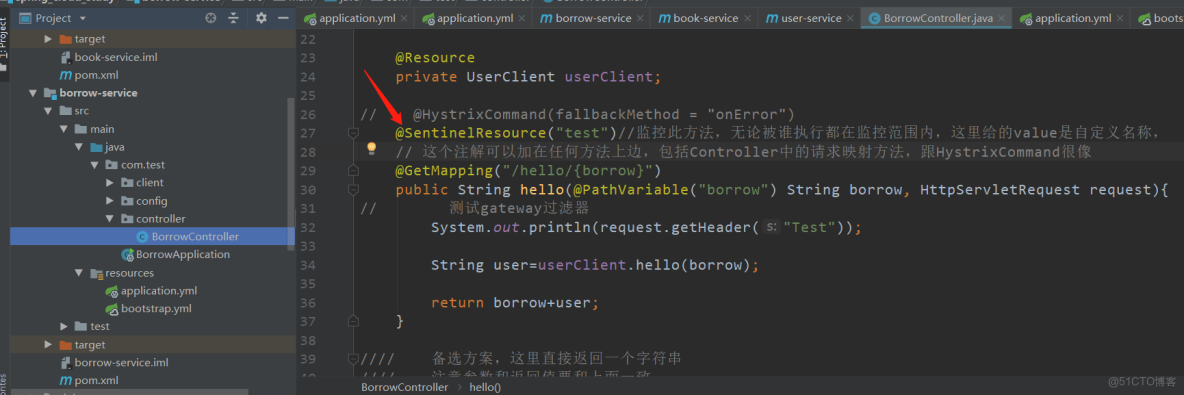Image resolution: width=1184 pixels, height=395 pixels.
Task: Select borrow-service.iml in the tree
Action: tap(122, 363)
